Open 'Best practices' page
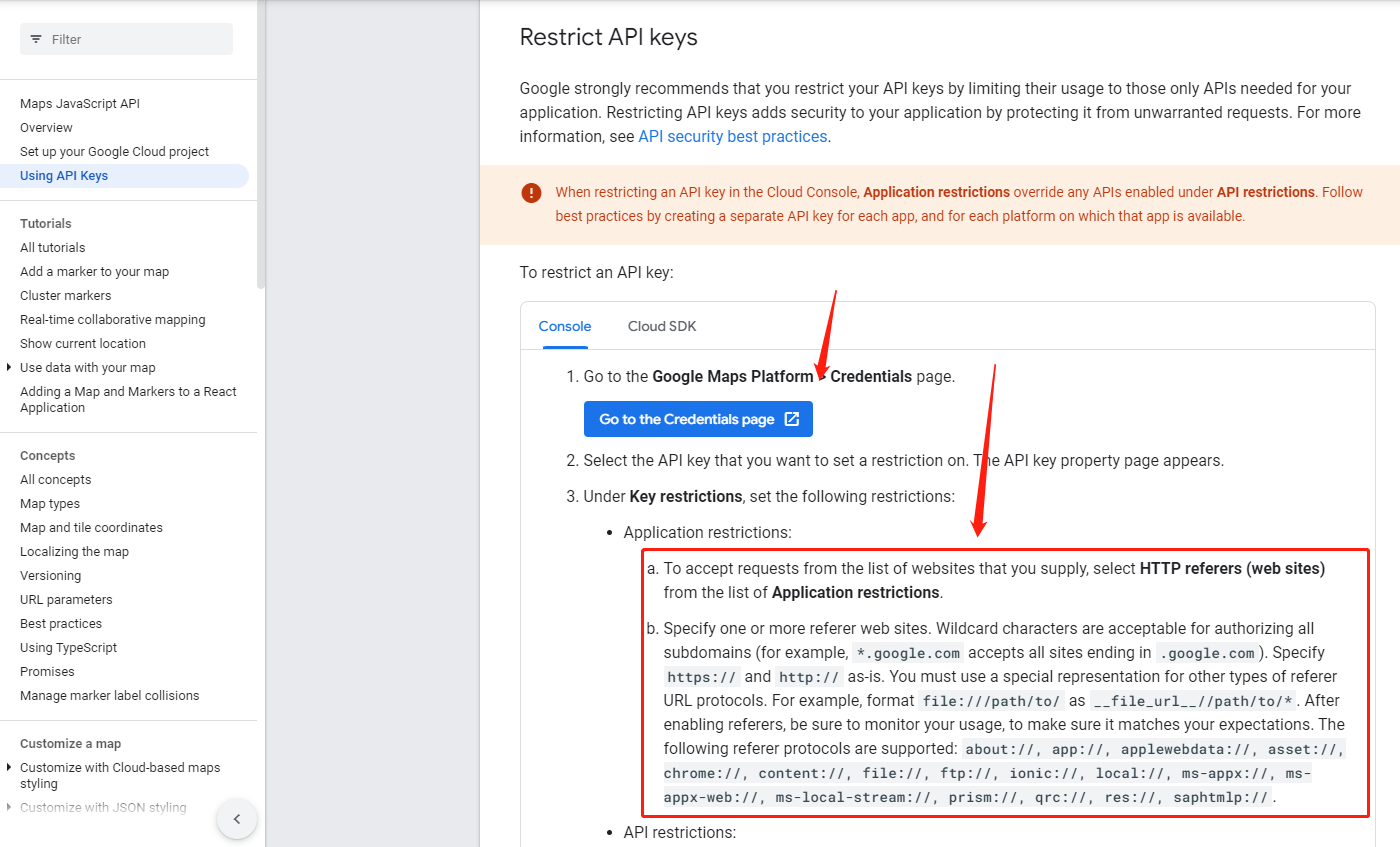Image resolution: width=1400 pixels, height=847 pixels. click(61, 623)
